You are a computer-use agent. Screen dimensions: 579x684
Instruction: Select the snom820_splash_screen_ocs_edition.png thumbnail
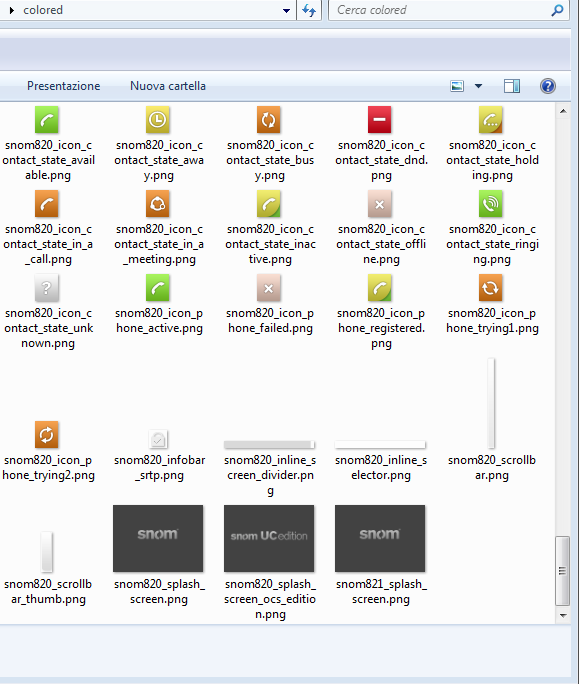pyautogui.click(x=269, y=538)
